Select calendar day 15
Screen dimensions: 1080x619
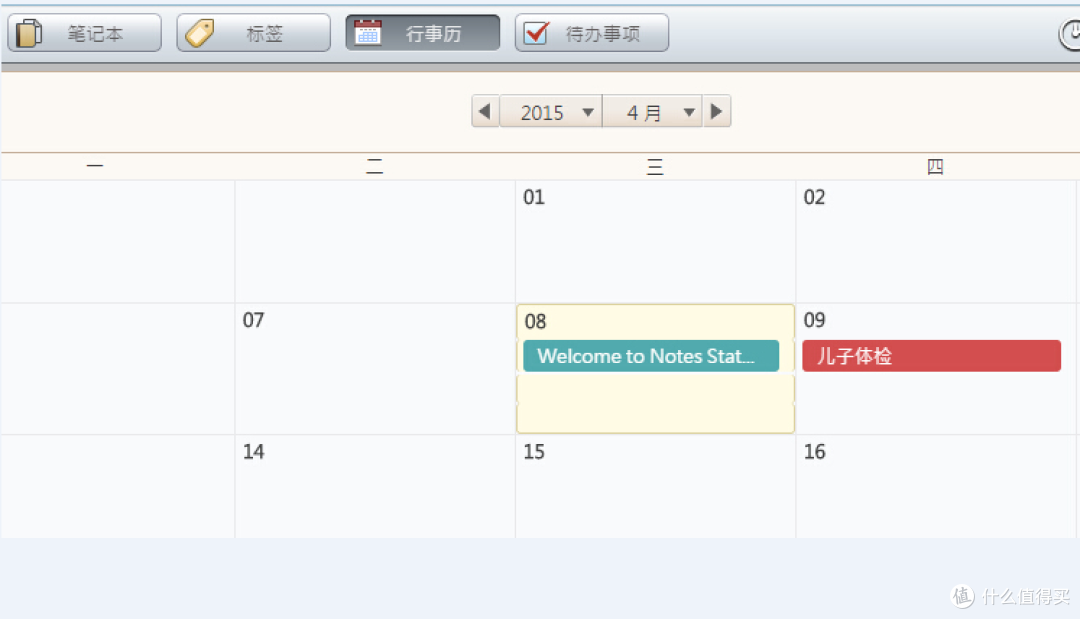pos(655,487)
